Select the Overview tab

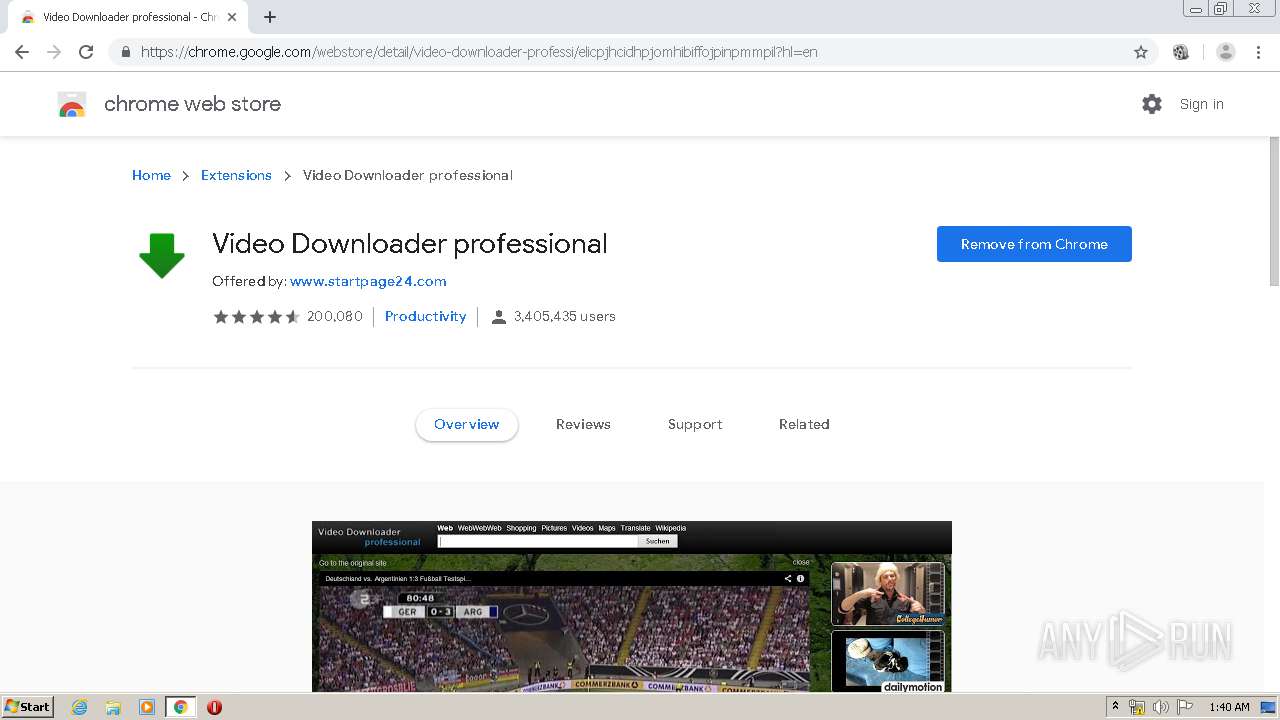coord(466,424)
